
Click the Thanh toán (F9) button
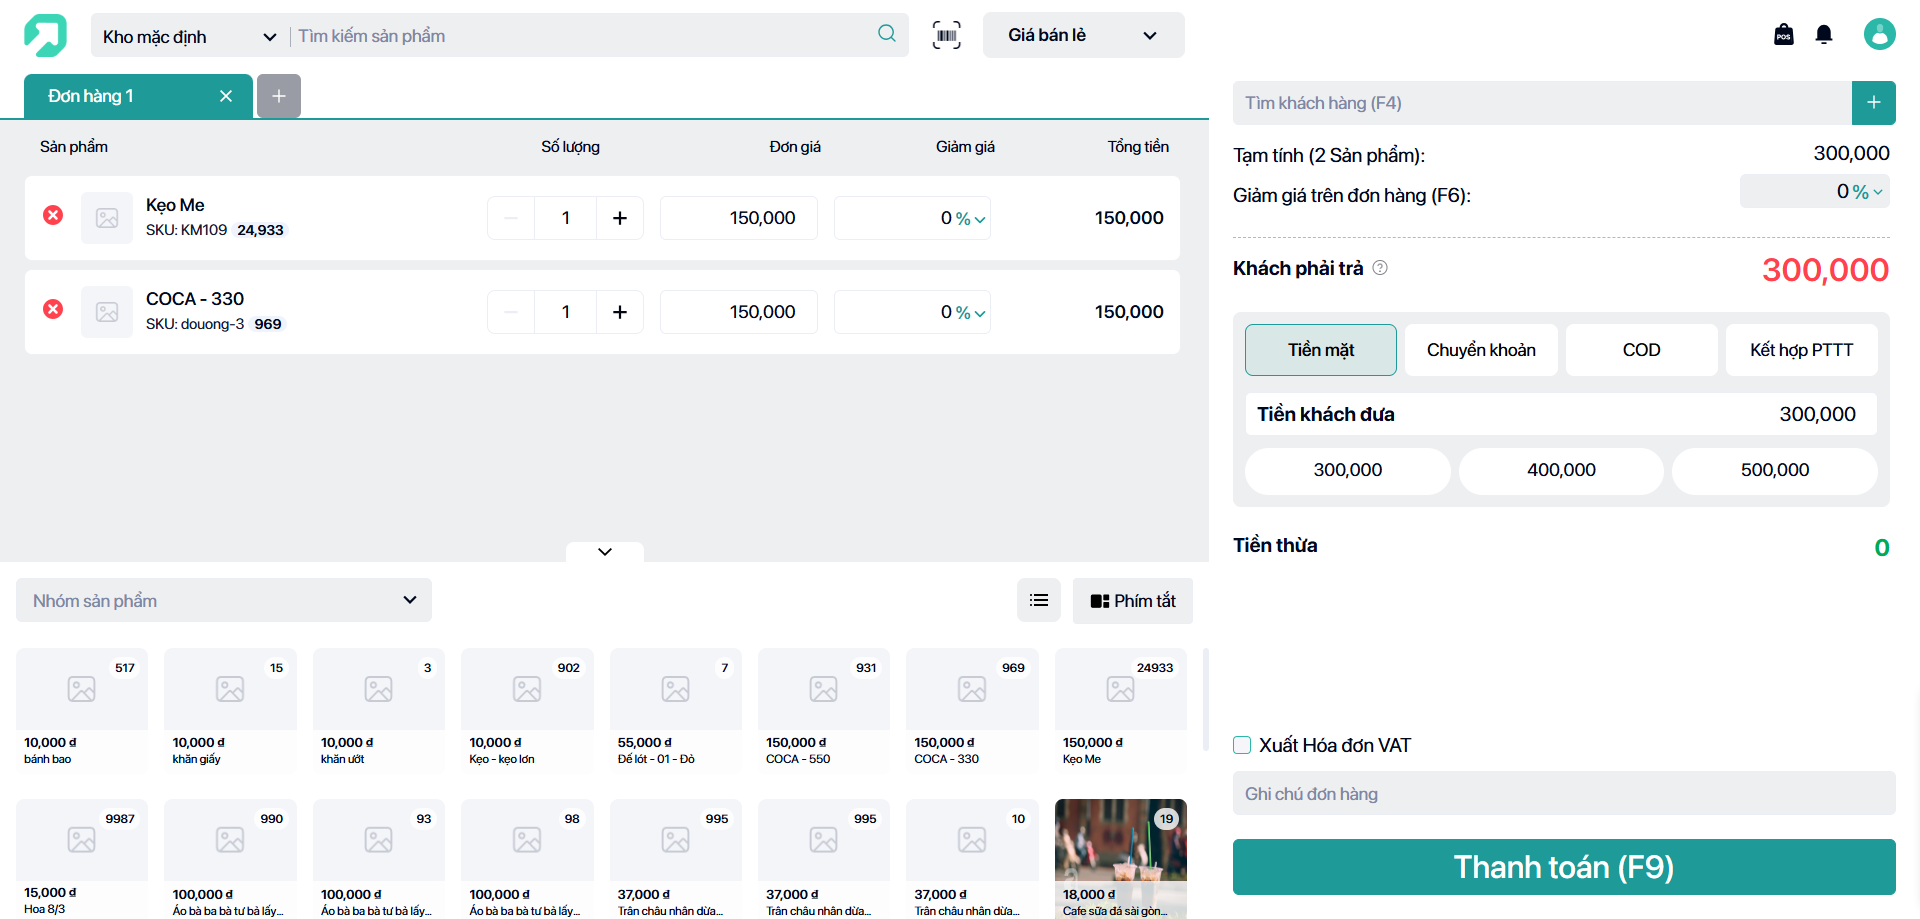click(x=1564, y=867)
